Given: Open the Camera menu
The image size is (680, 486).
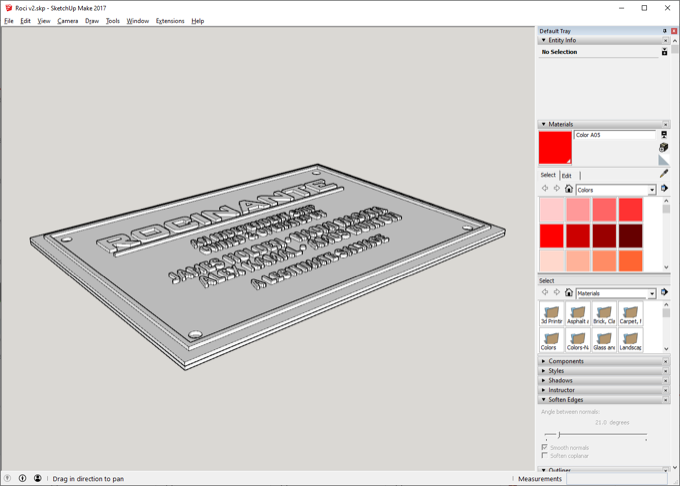Looking at the screenshot, I should 68,21.
